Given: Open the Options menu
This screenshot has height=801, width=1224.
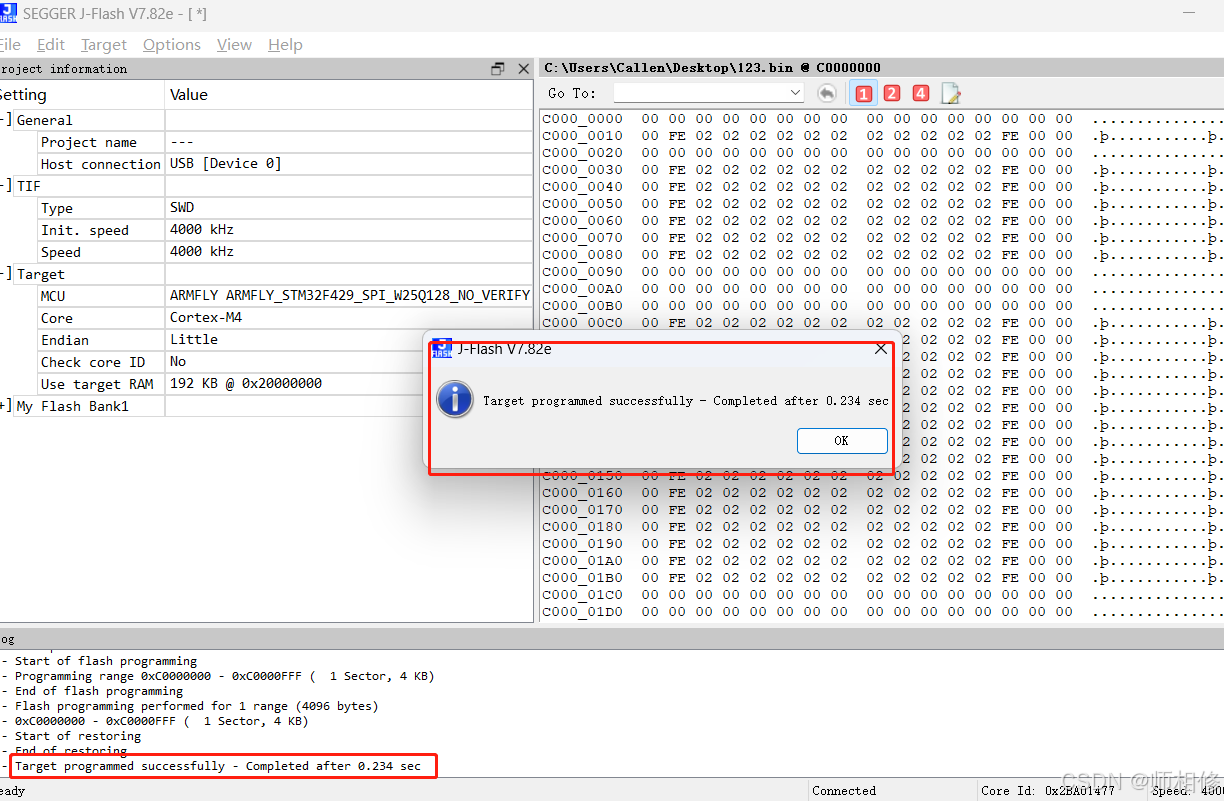Looking at the screenshot, I should click(x=172, y=45).
